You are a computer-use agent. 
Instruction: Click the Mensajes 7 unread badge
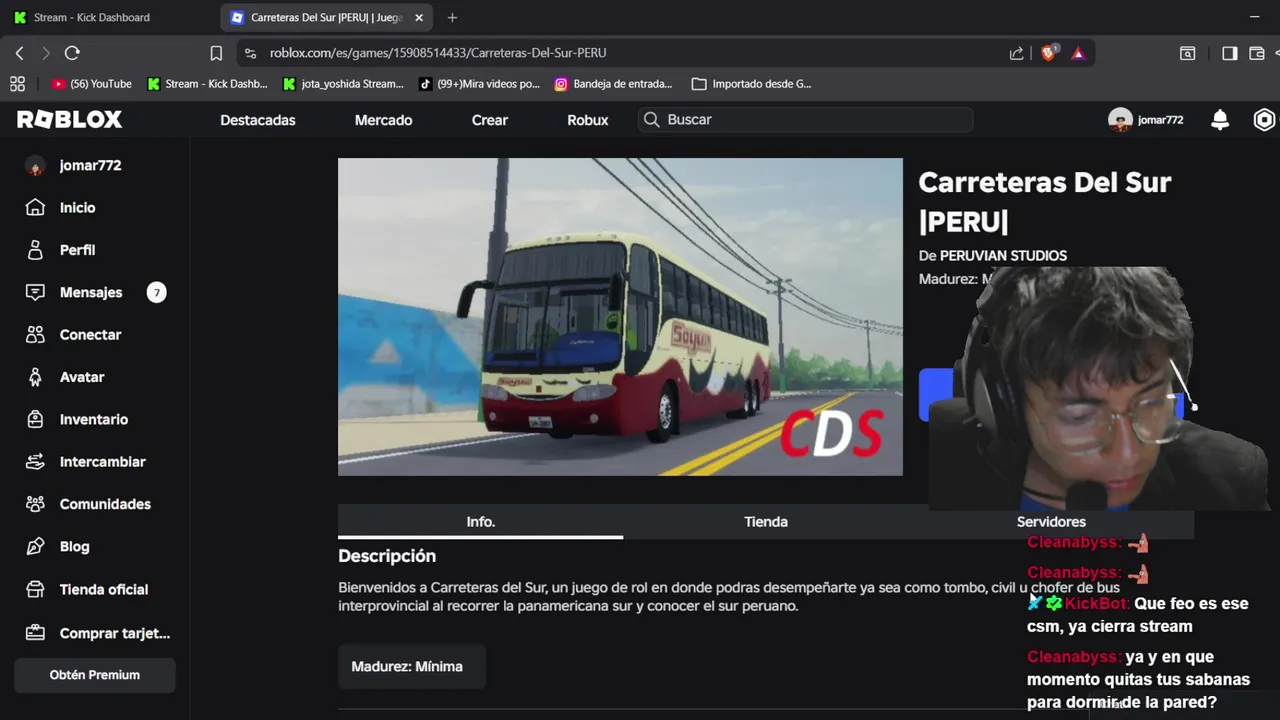156,292
